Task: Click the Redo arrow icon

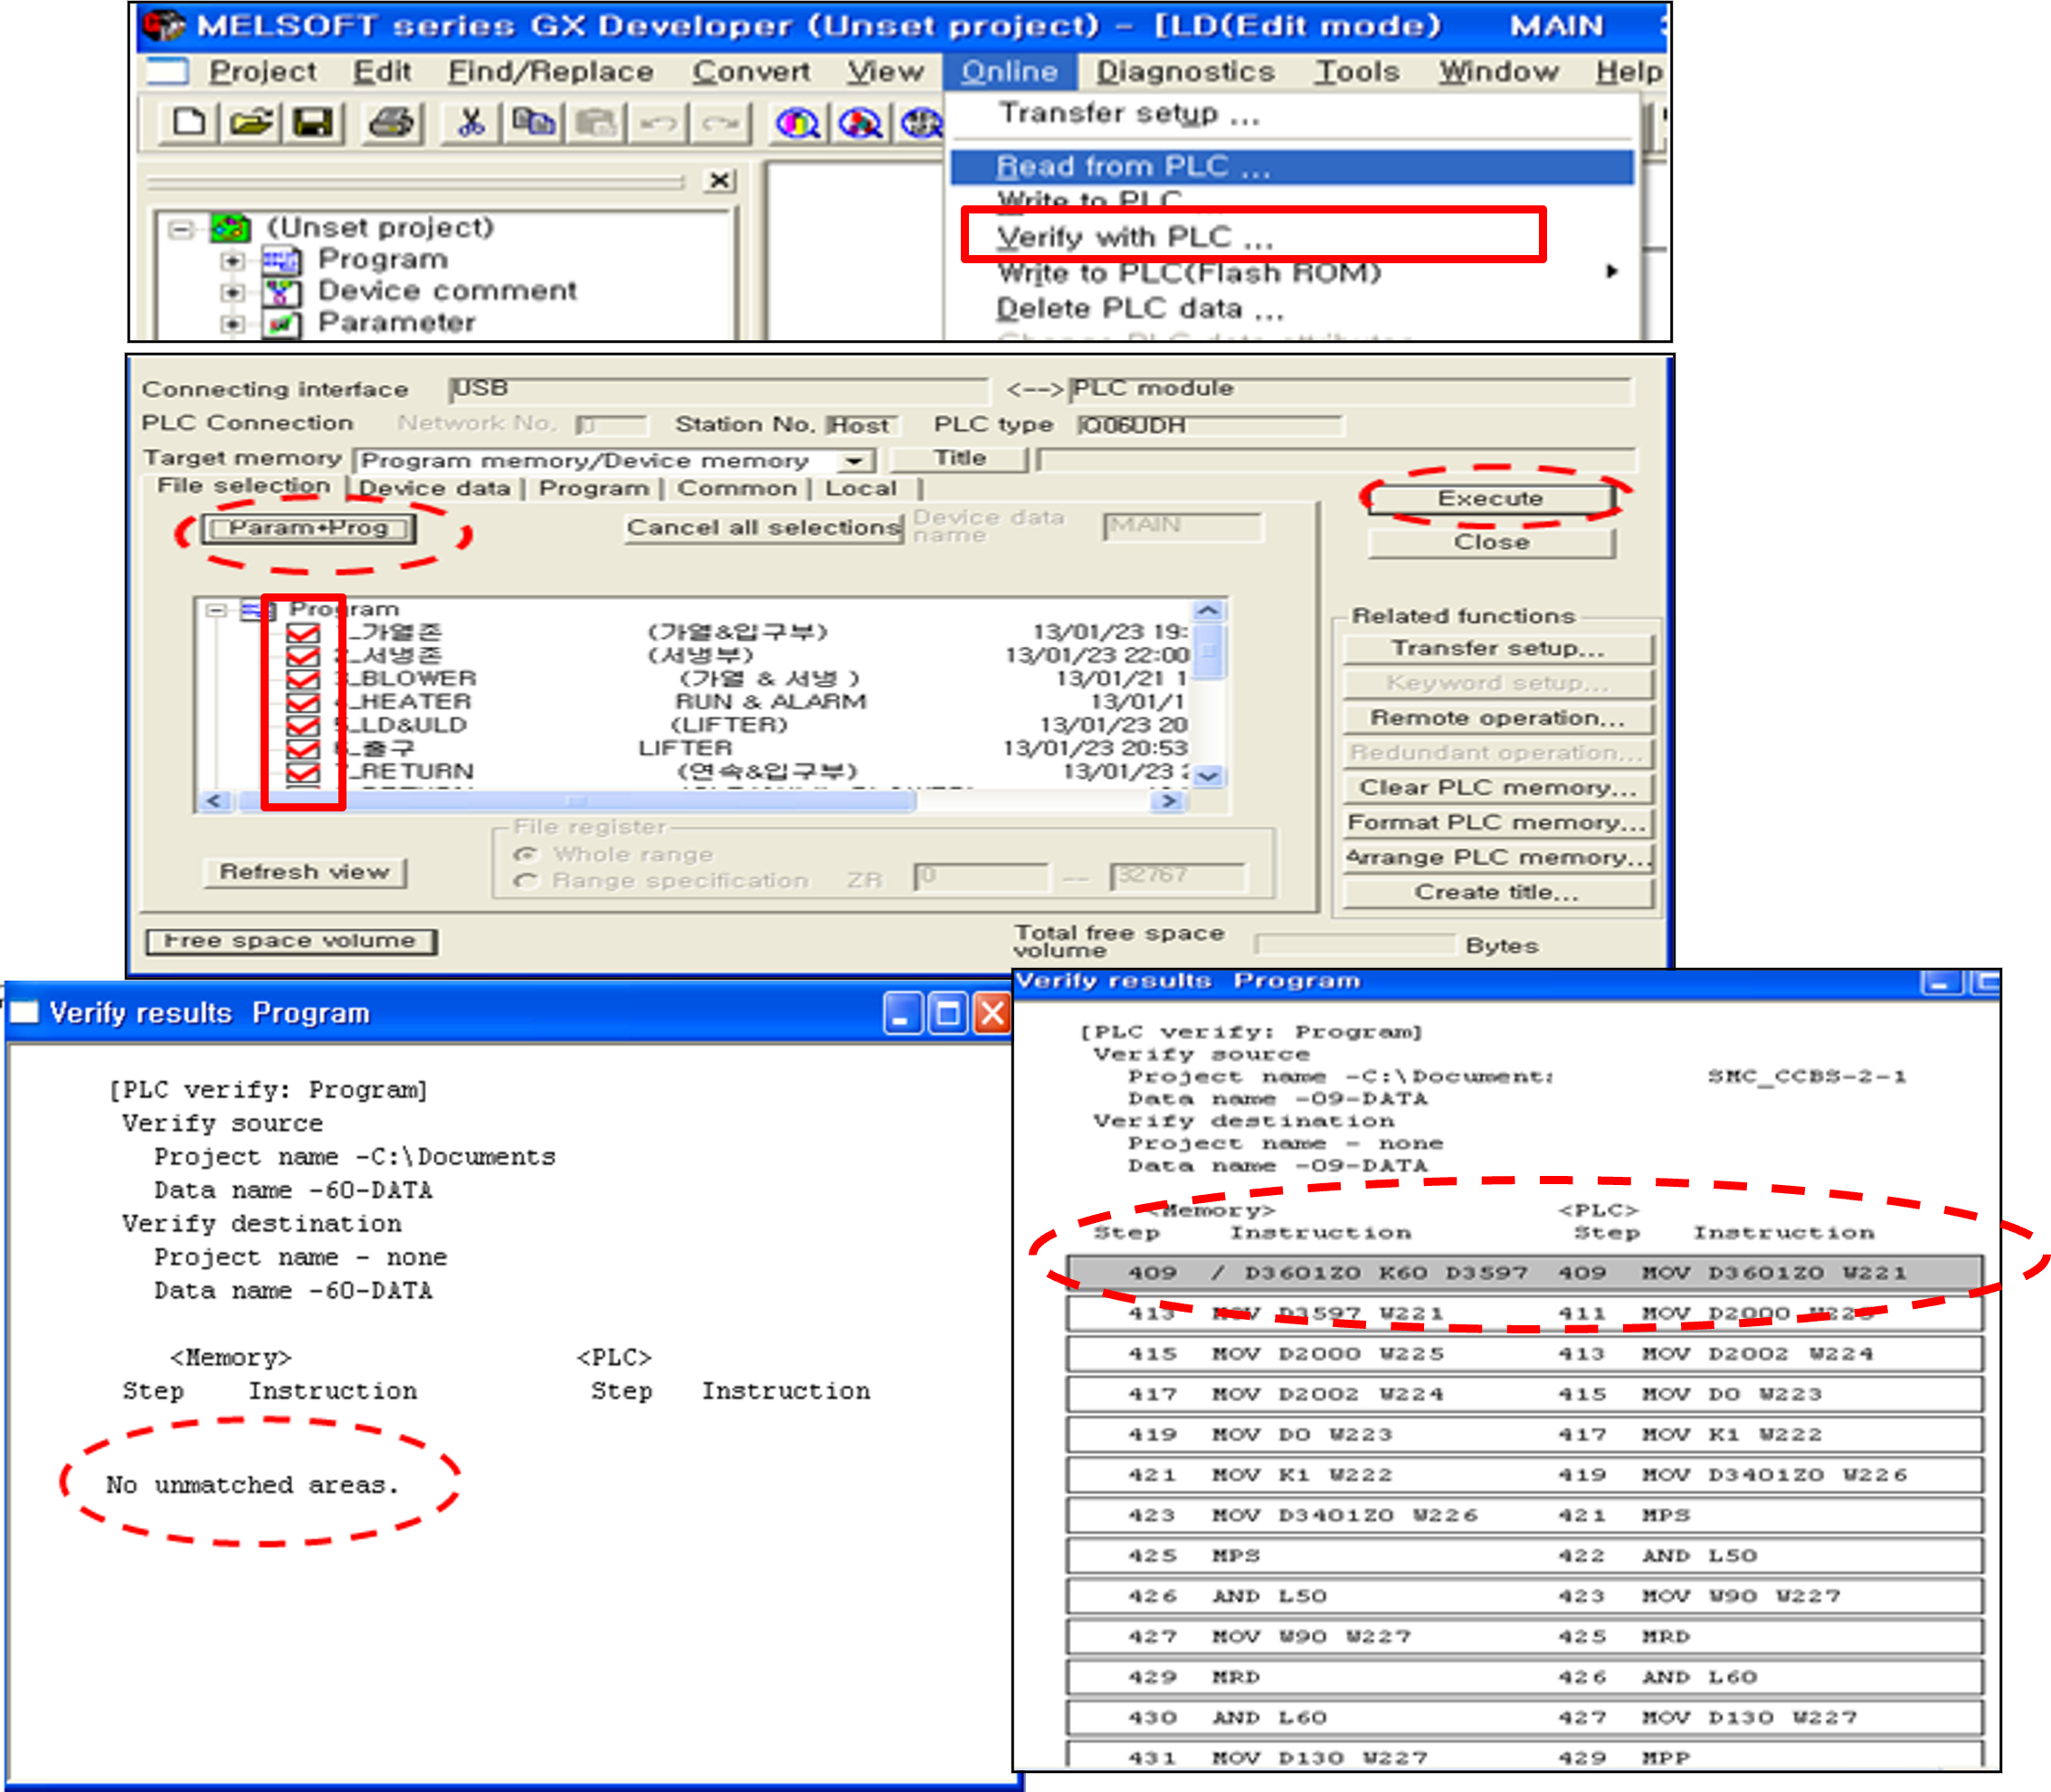Action: 720,123
